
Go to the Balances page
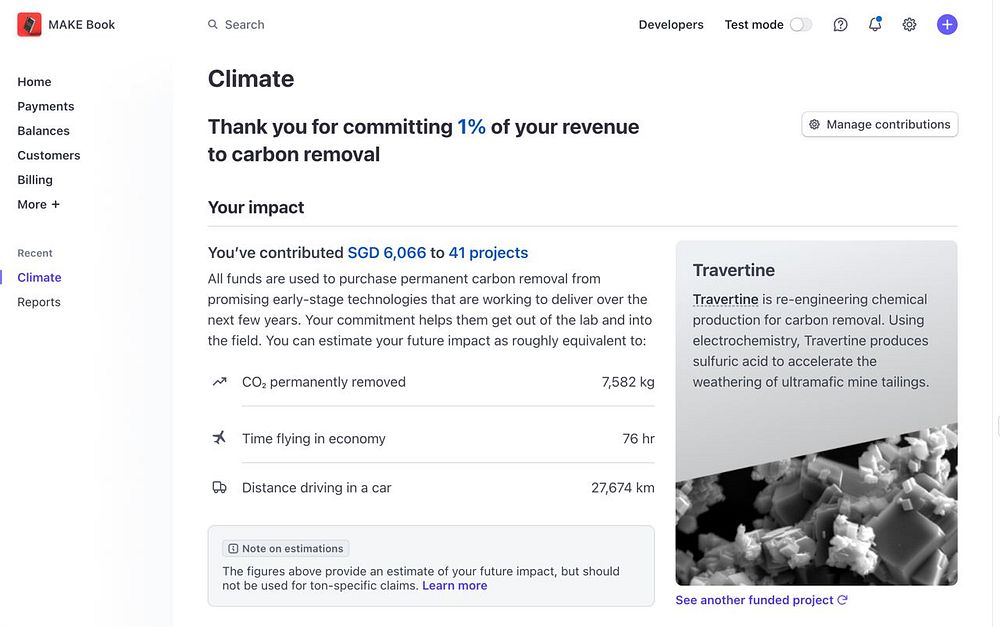click(x=43, y=131)
